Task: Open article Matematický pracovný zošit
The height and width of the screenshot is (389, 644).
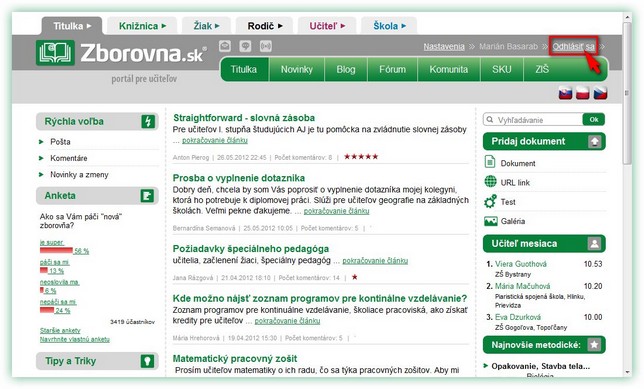Action: coord(235,359)
